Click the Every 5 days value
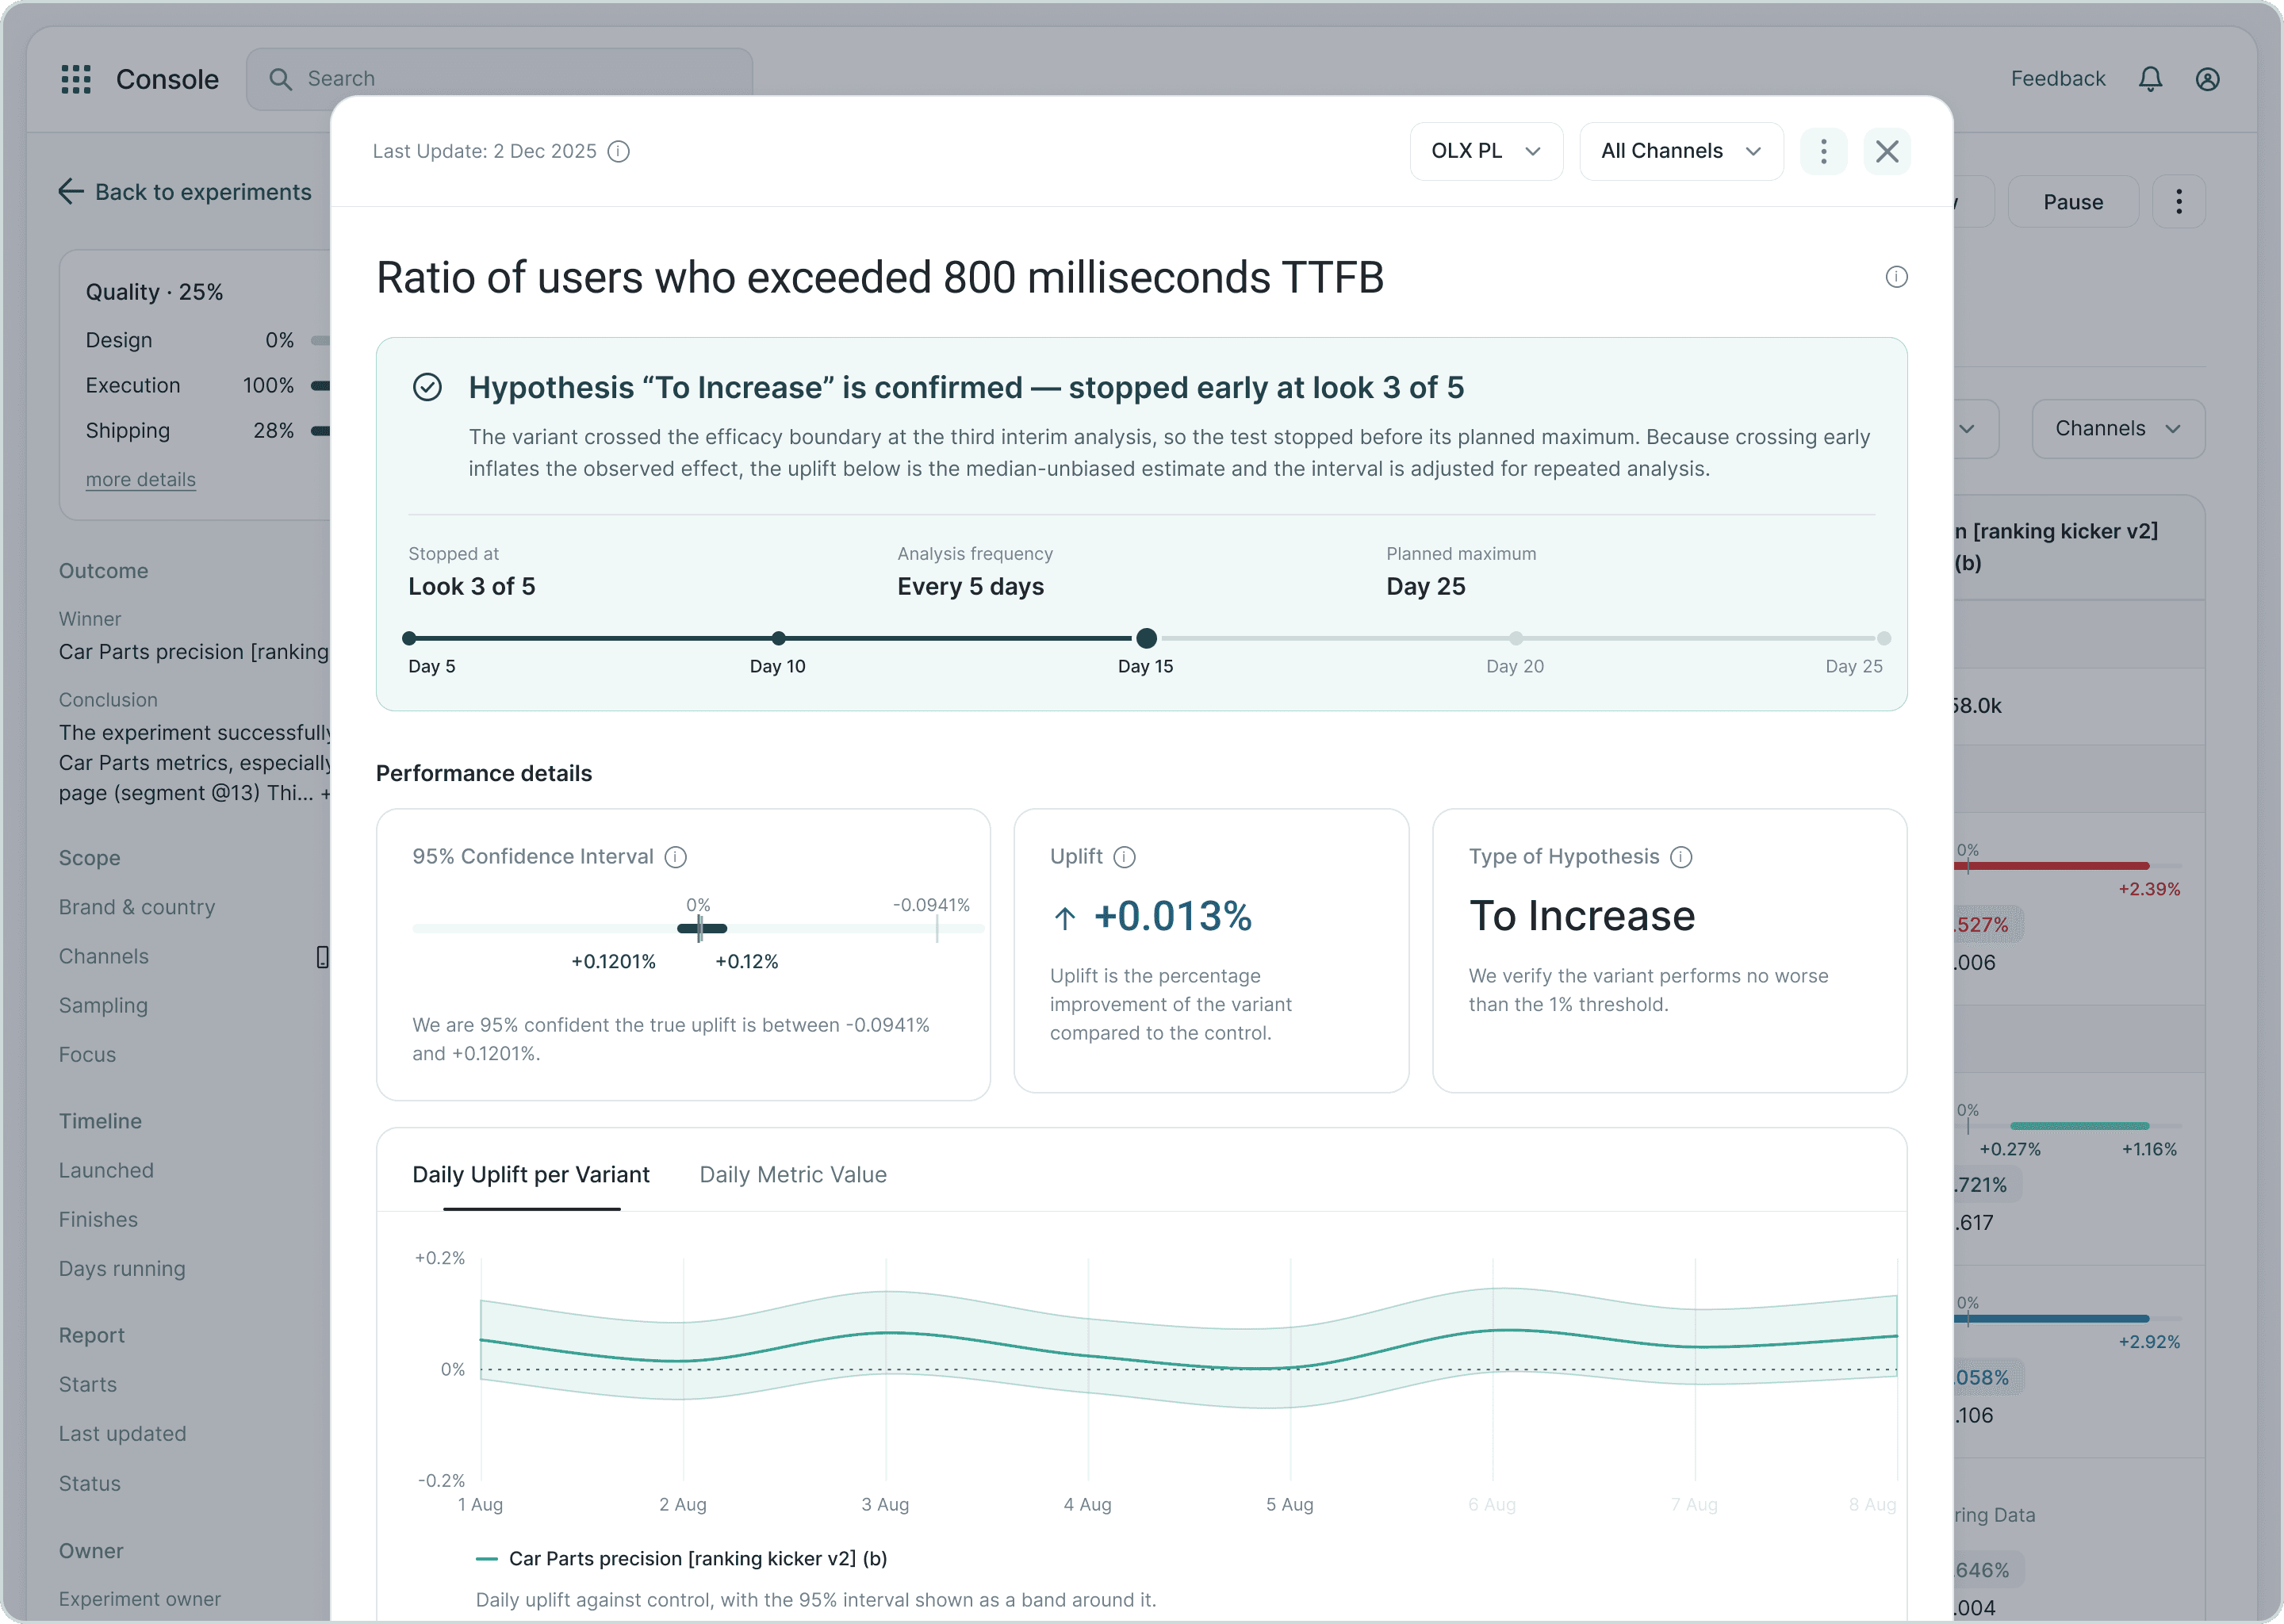Image resolution: width=2284 pixels, height=1624 pixels. click(970, 587)
